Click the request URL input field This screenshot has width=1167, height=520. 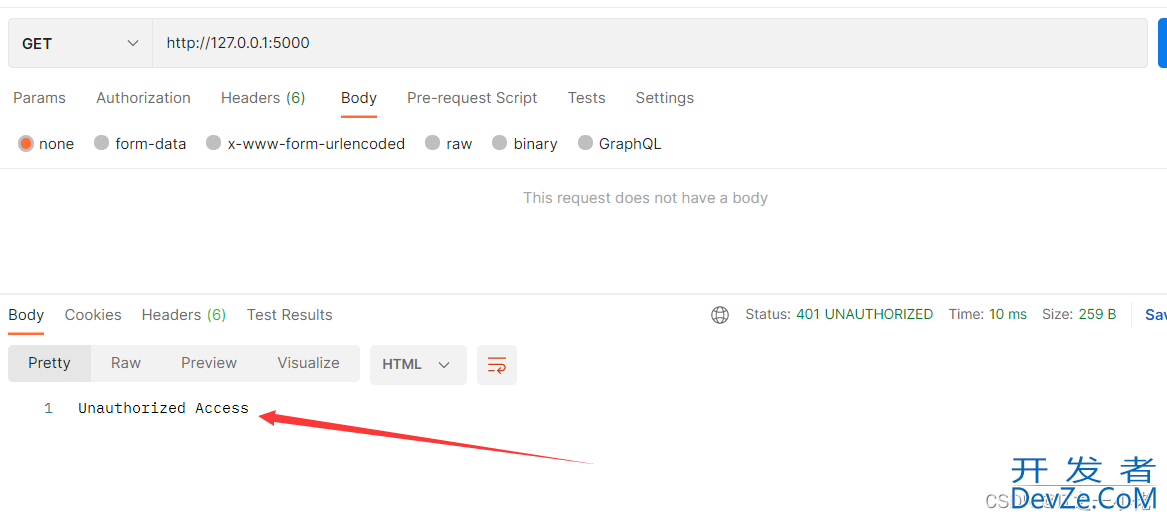(650, 43)
